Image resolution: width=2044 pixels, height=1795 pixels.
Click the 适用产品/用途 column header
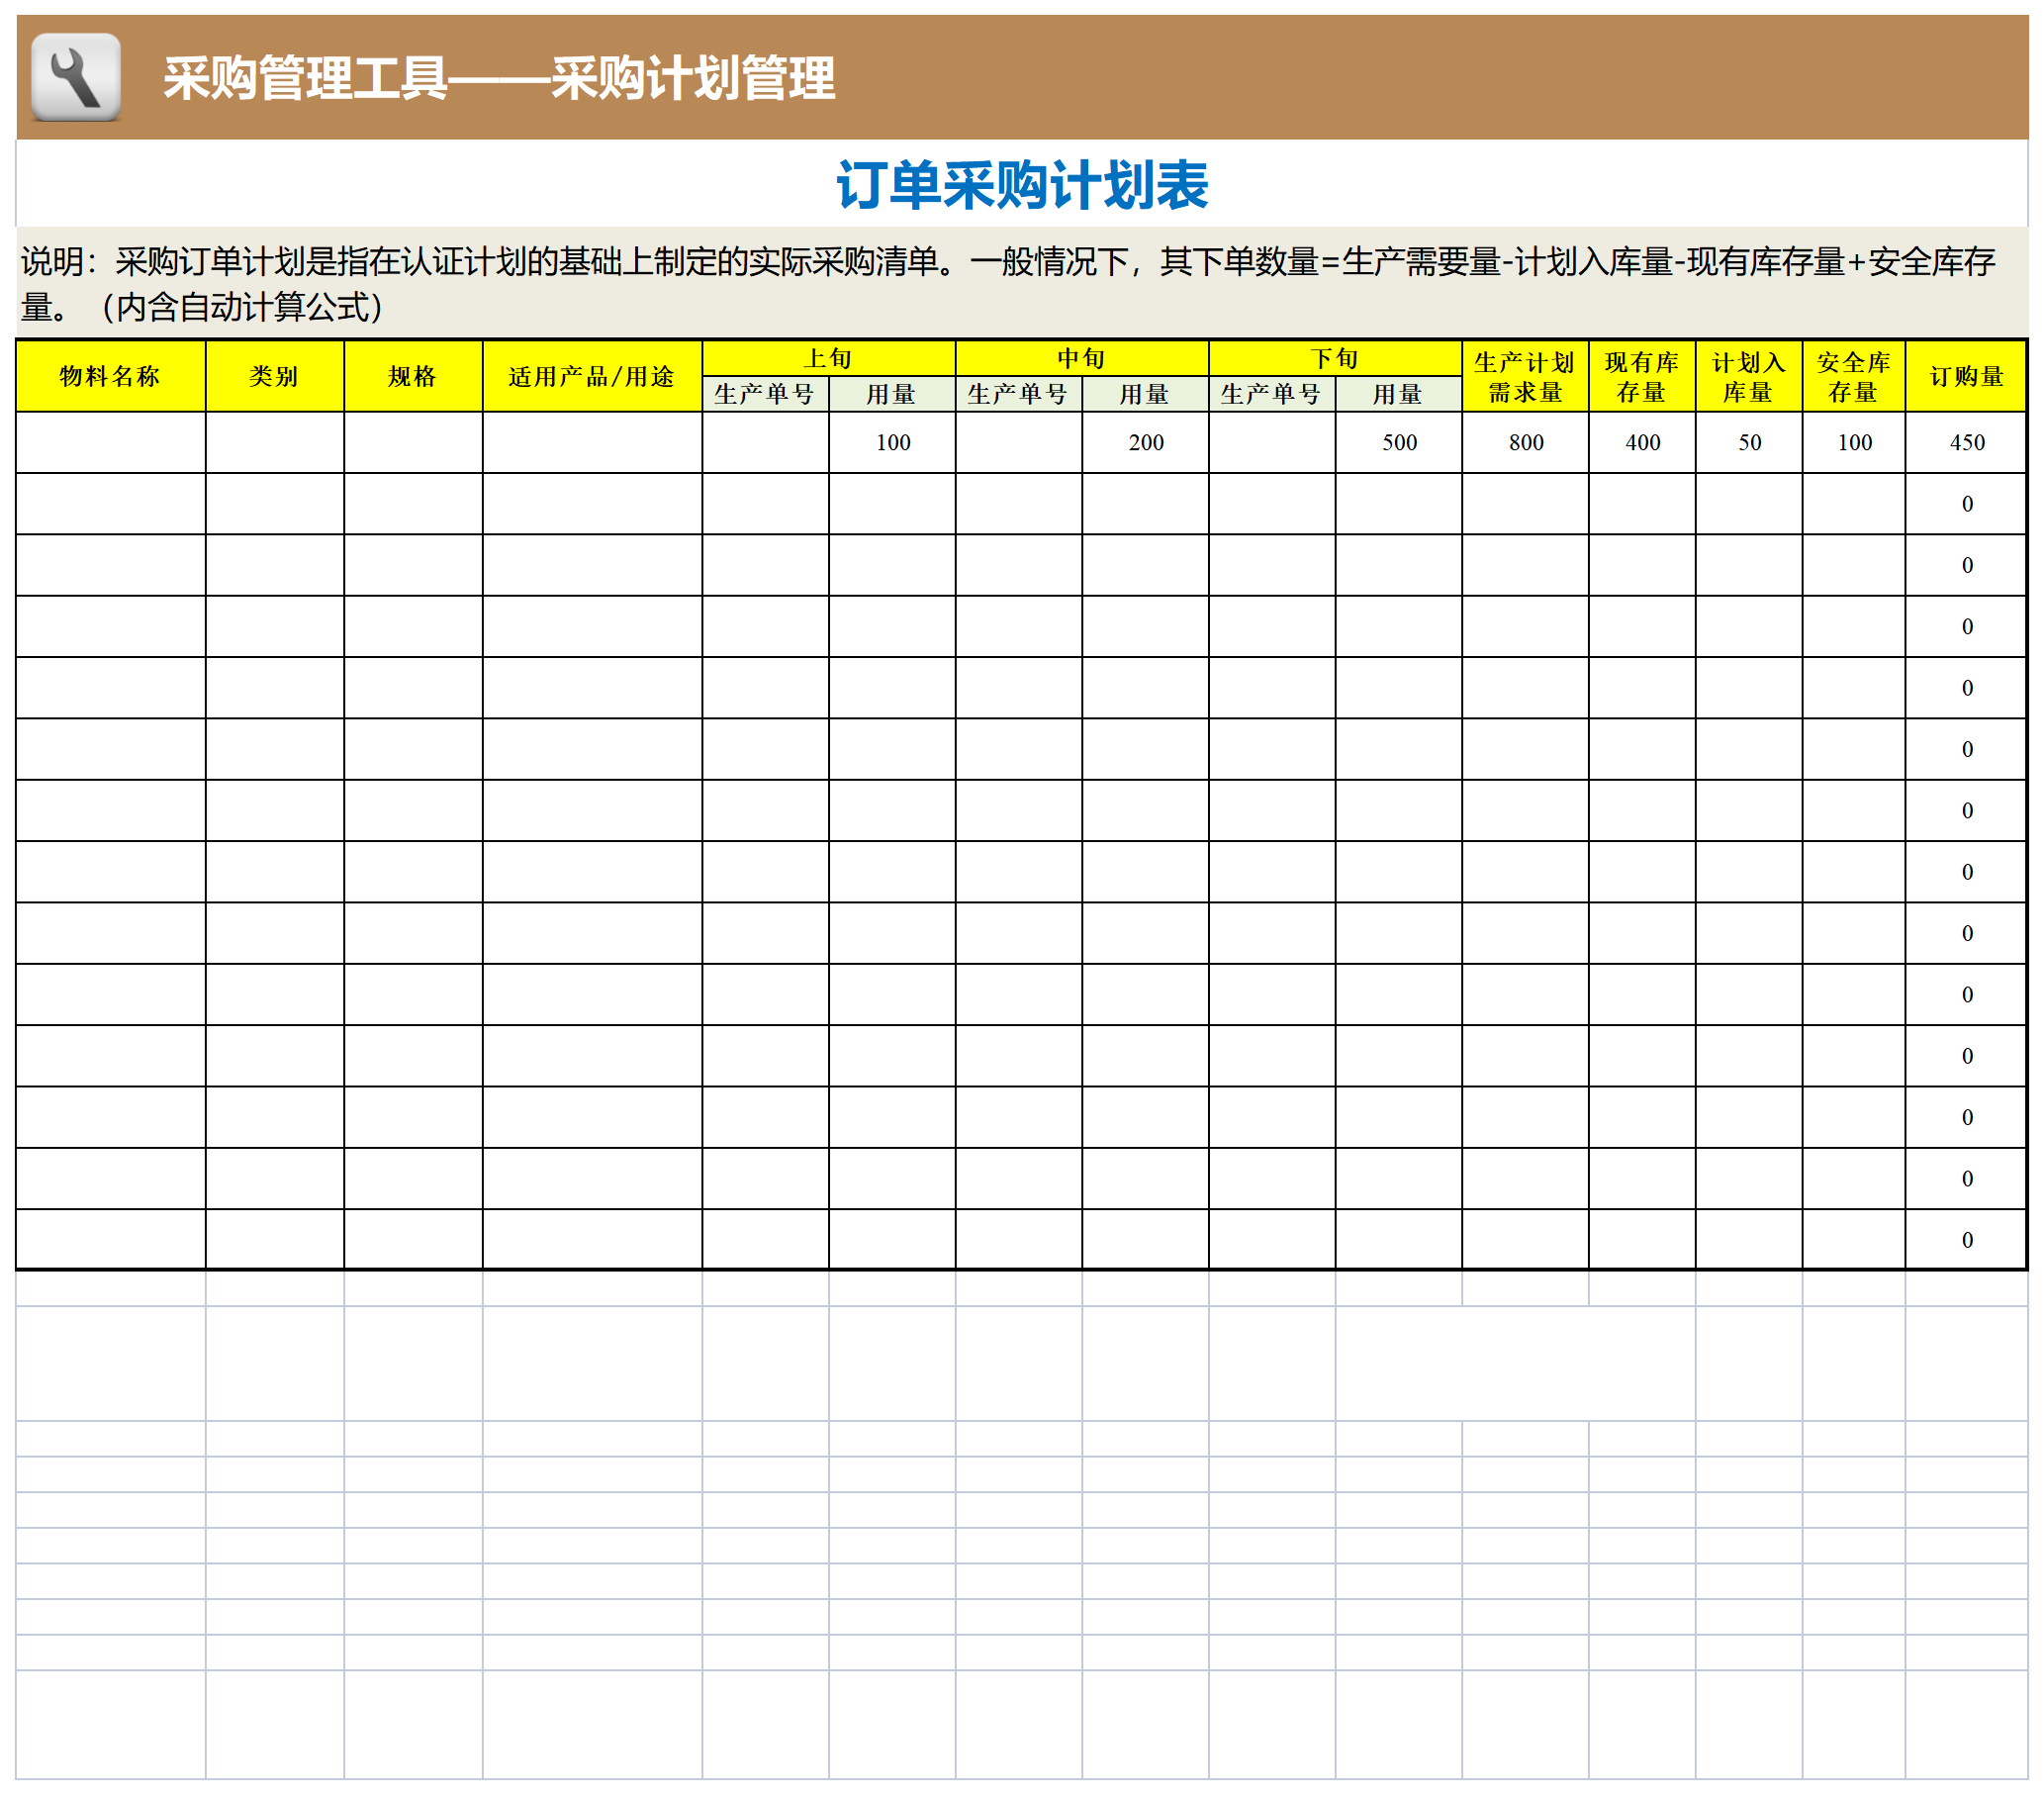point(592,376)
